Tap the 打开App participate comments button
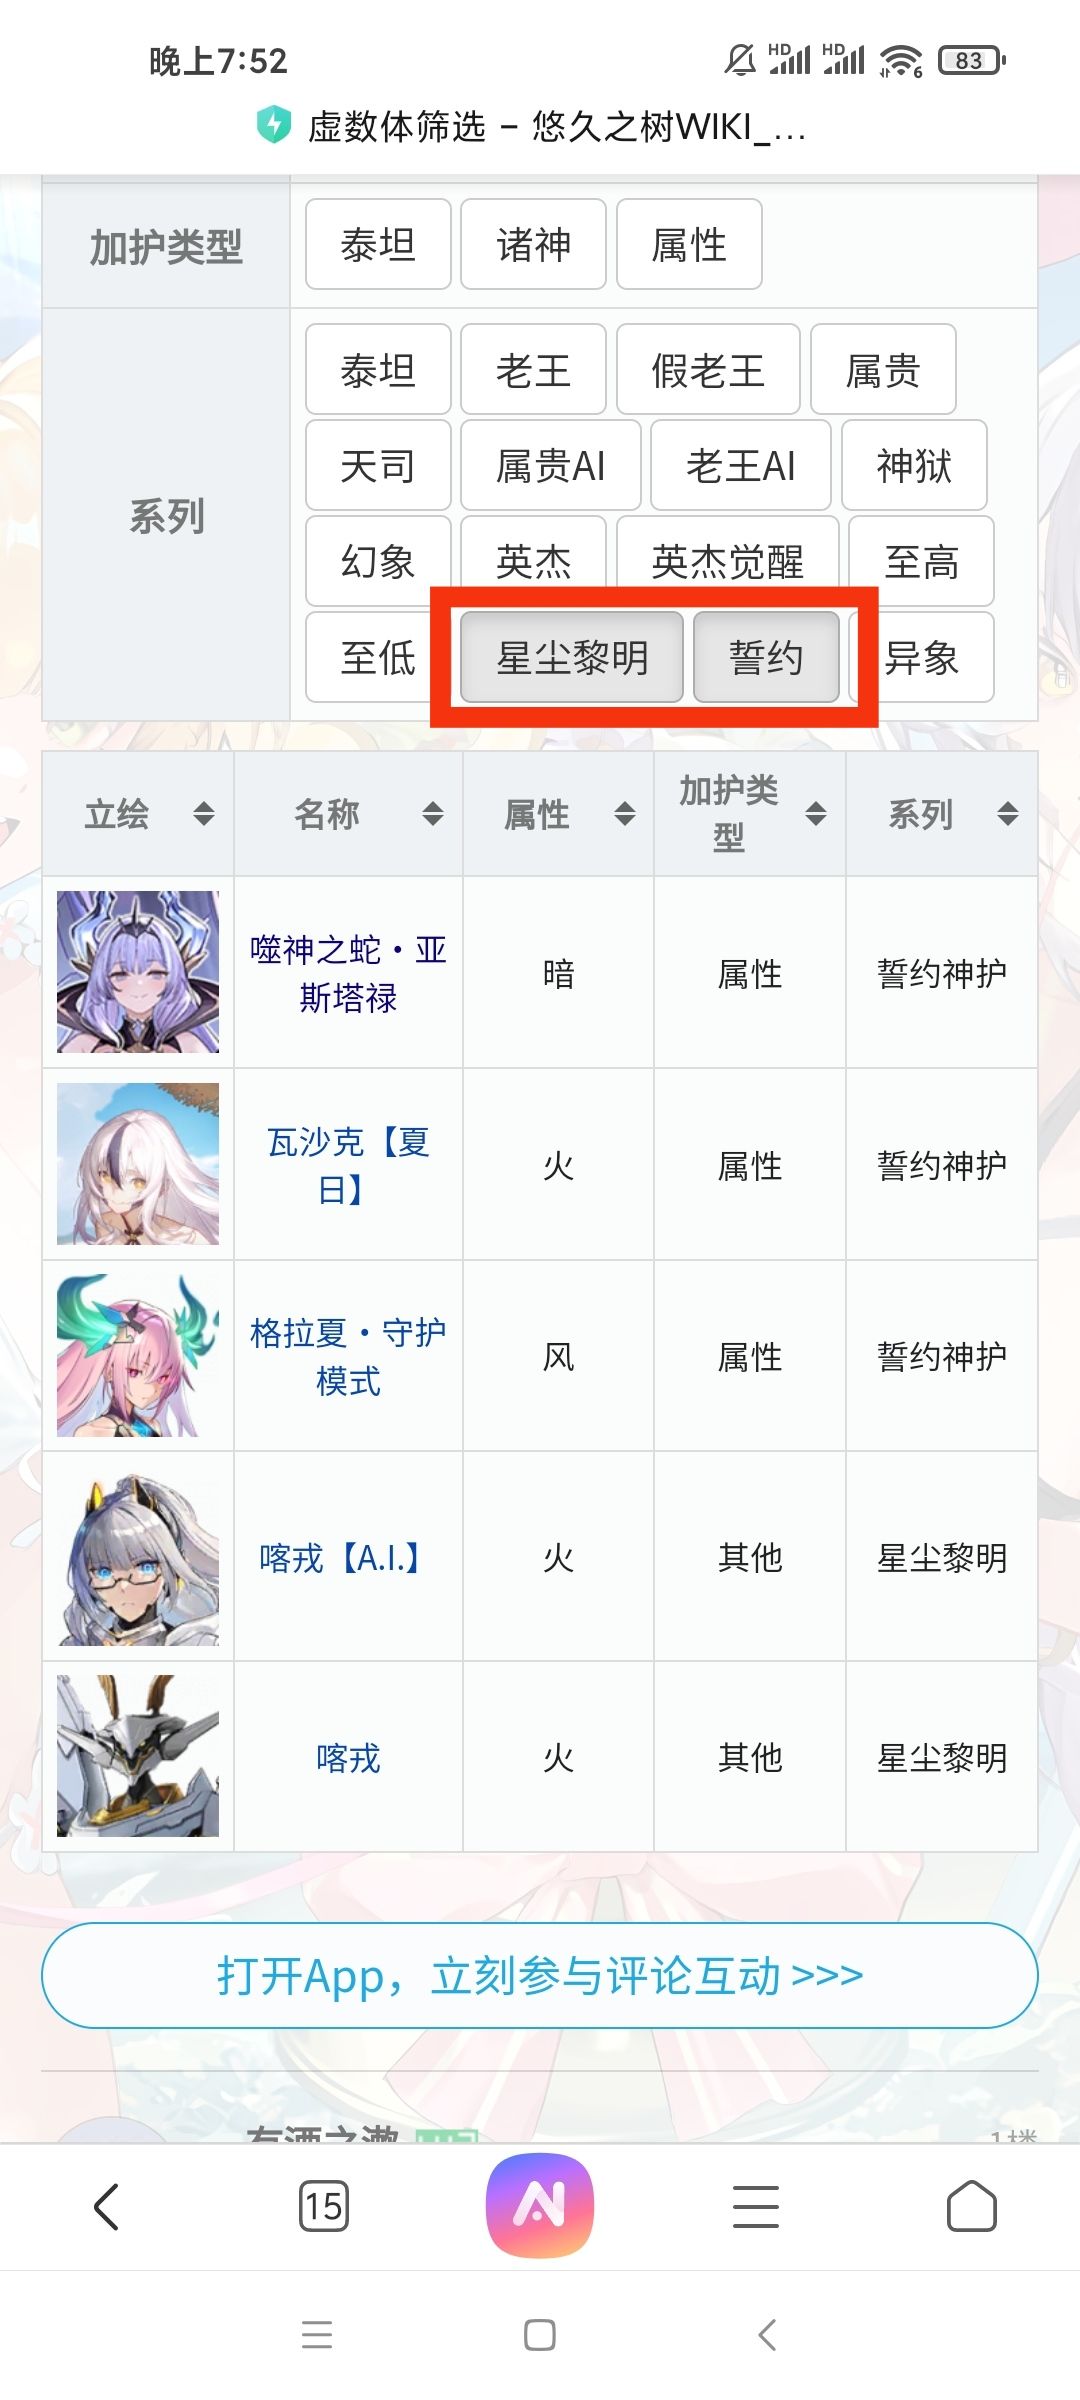 [x=540, y=1975]
